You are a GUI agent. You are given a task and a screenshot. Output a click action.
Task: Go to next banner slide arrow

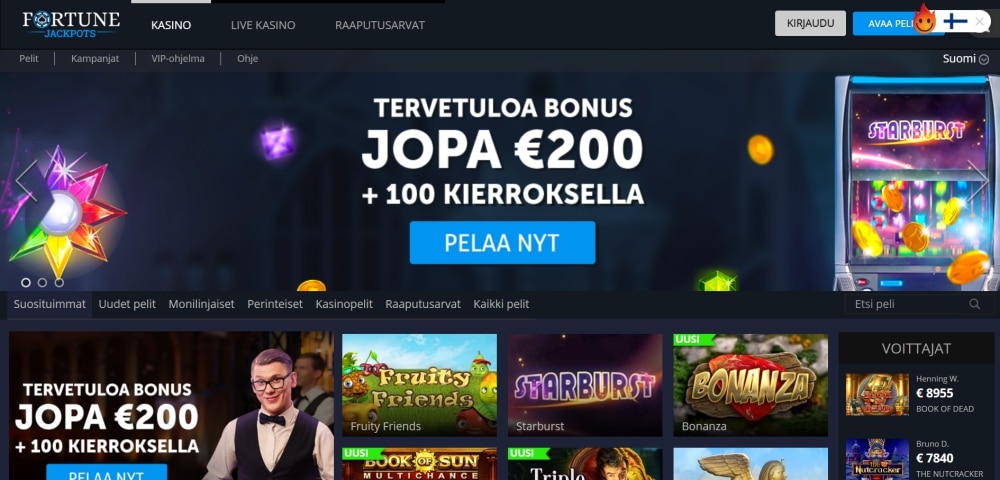(x=977, y=180)
